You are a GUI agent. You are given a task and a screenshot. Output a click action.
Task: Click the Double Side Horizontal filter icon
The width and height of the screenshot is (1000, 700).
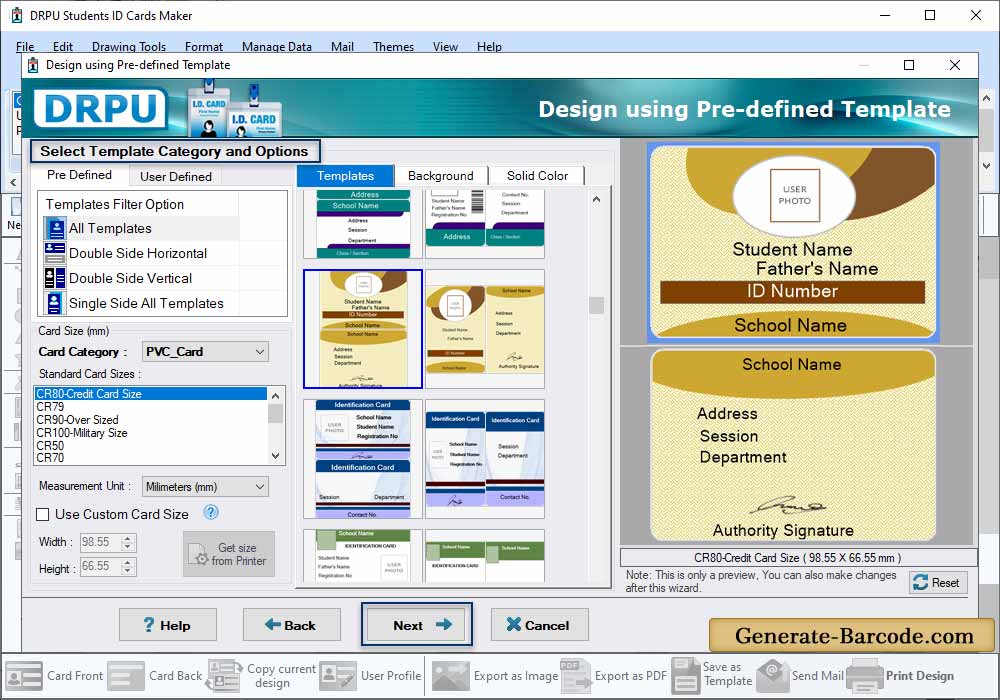(x=55, y=253)
